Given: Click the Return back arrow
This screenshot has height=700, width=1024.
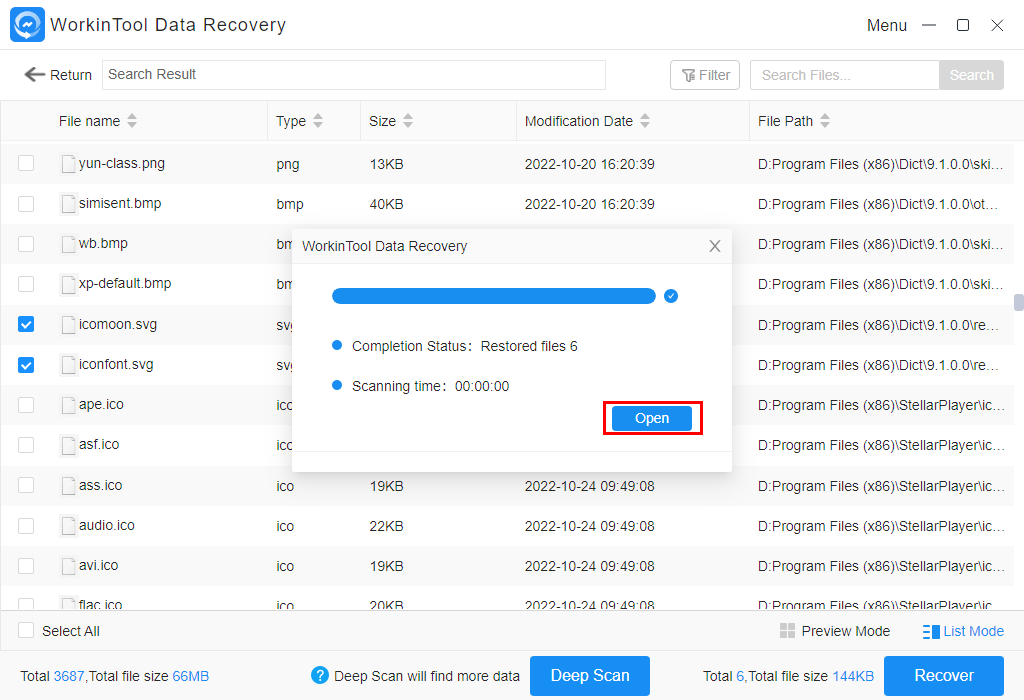Looking at the screenshot, I should (35, 75).
